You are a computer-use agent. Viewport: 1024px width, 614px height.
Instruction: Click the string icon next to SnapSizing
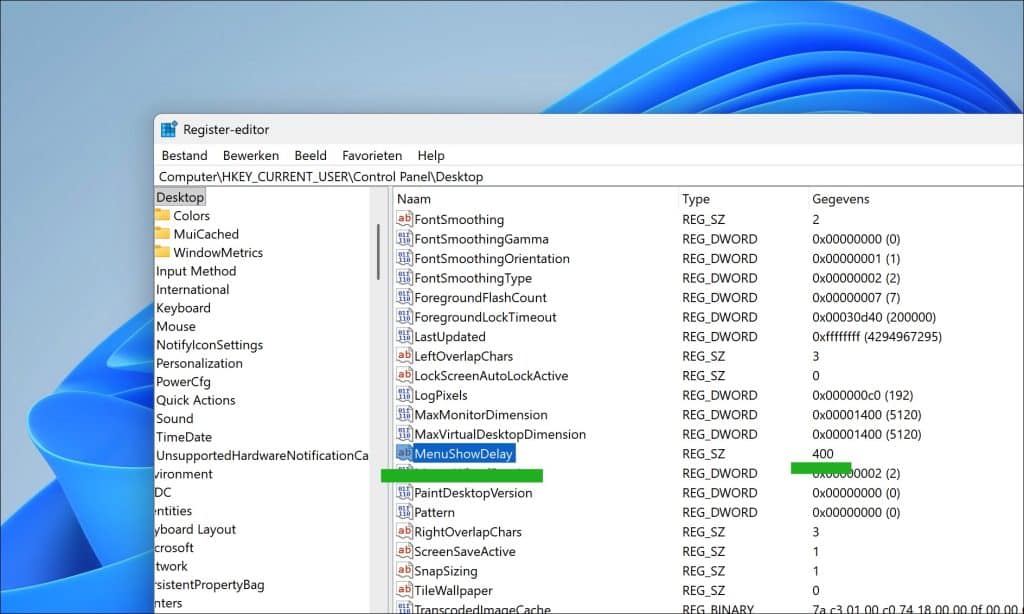[x=404, y=571]
